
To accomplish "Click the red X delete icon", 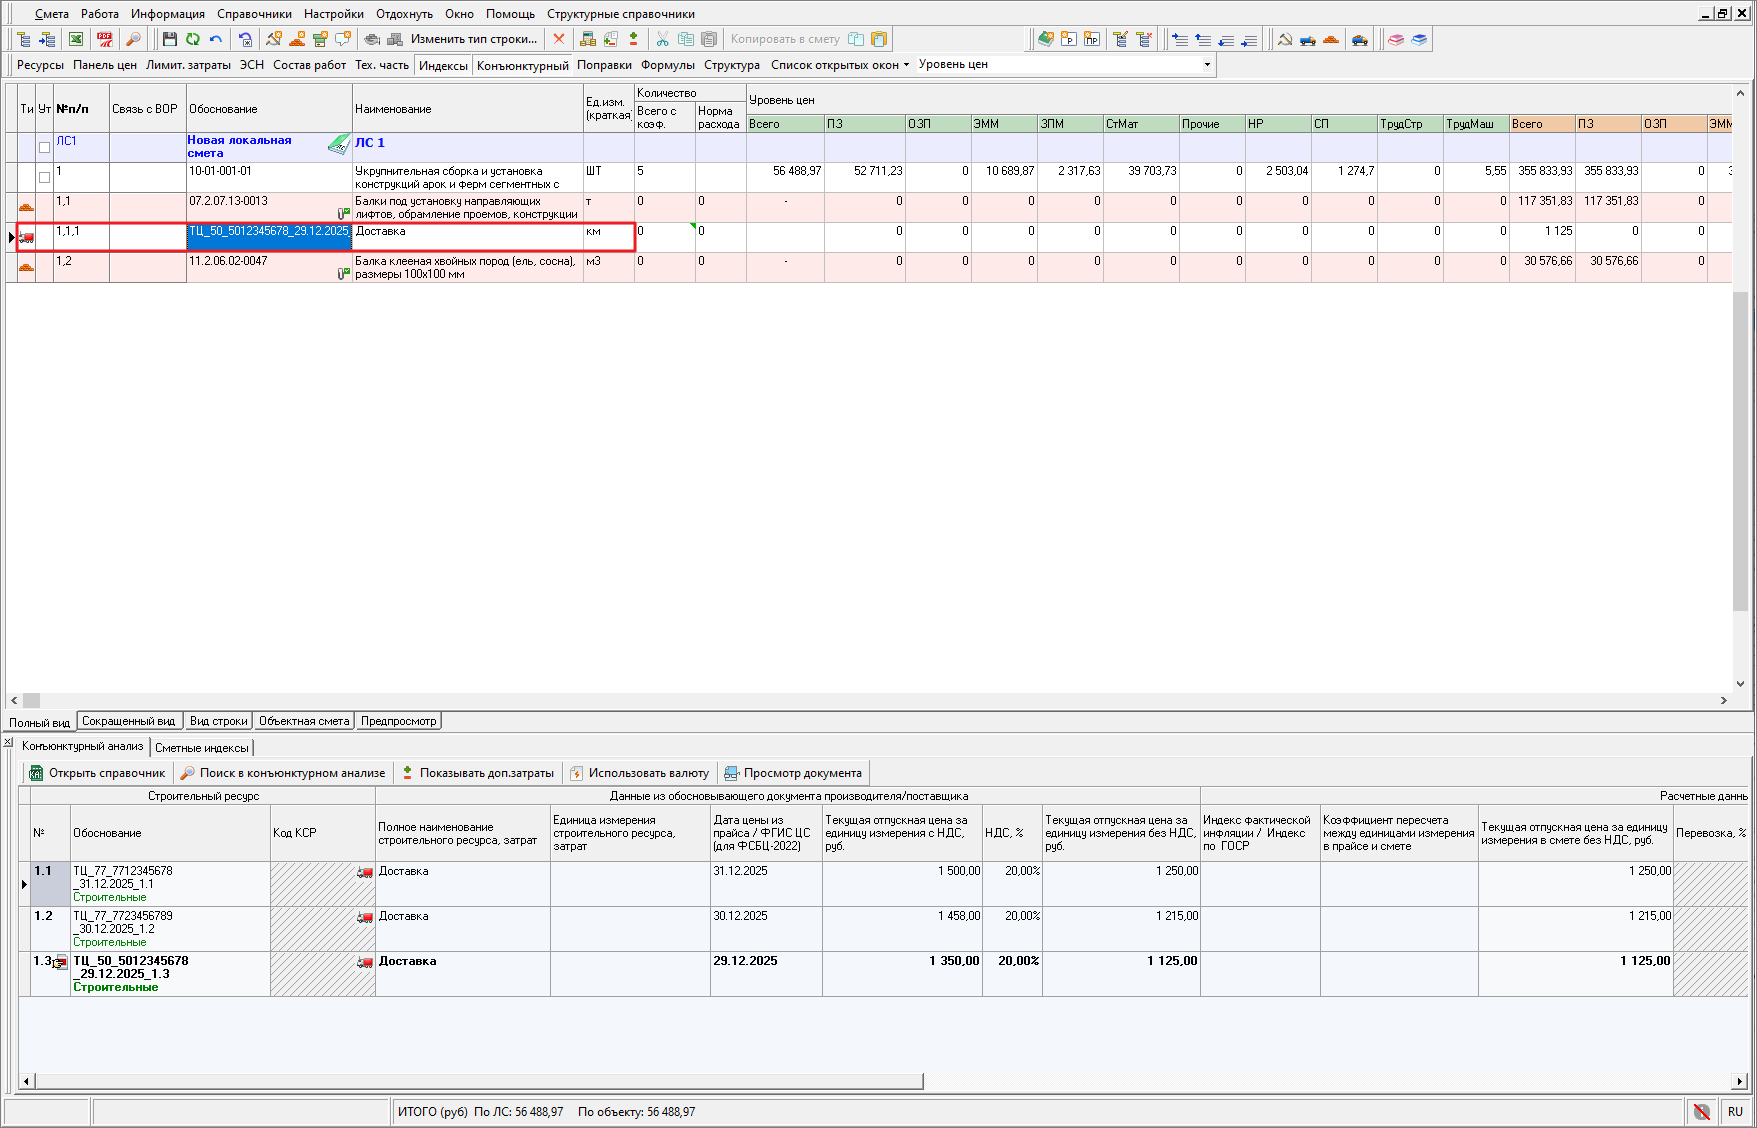I will coord(559,39).
